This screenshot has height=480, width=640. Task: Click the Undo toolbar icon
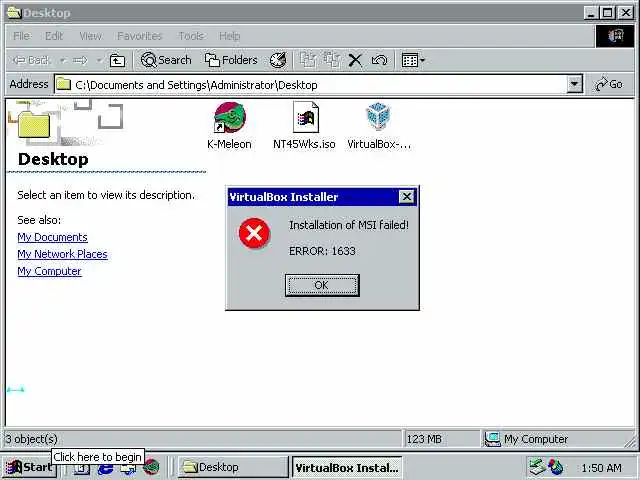click(x=380, y=60)
